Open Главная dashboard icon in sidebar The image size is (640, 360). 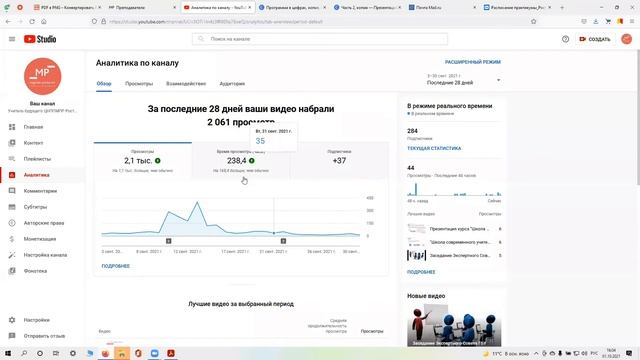[x=12, y=127]
